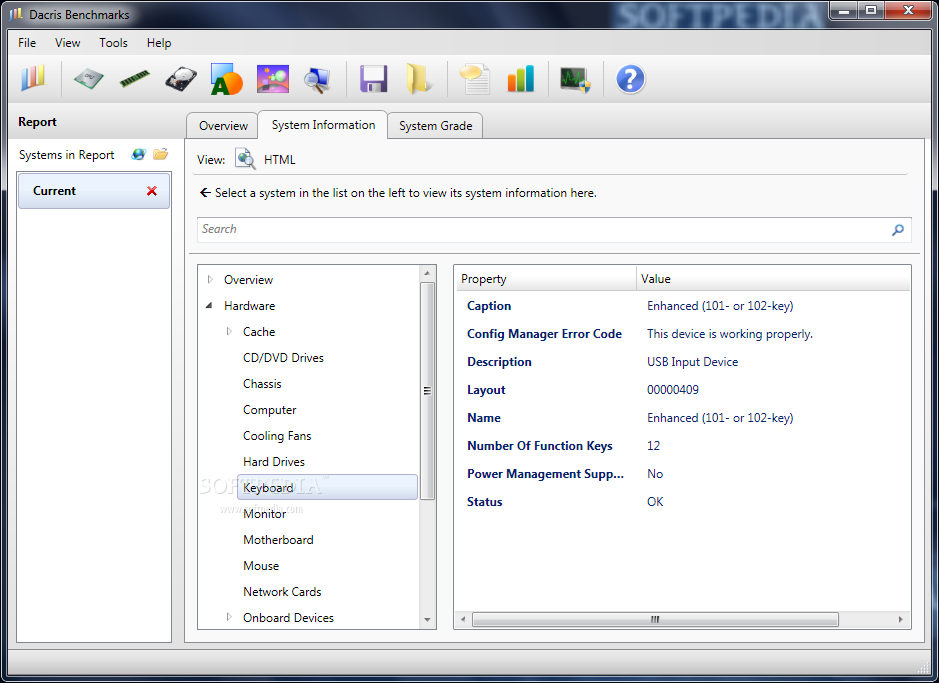
Task: Open help with the question mark icon
Action: click(x=630, y=78)
